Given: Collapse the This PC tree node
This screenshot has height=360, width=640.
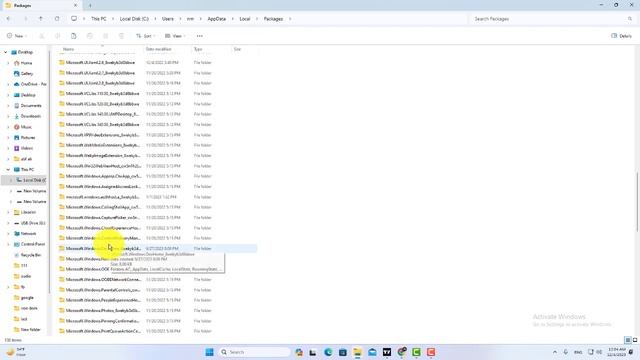Looking at the screenshot, I should [x=8, y=169].
